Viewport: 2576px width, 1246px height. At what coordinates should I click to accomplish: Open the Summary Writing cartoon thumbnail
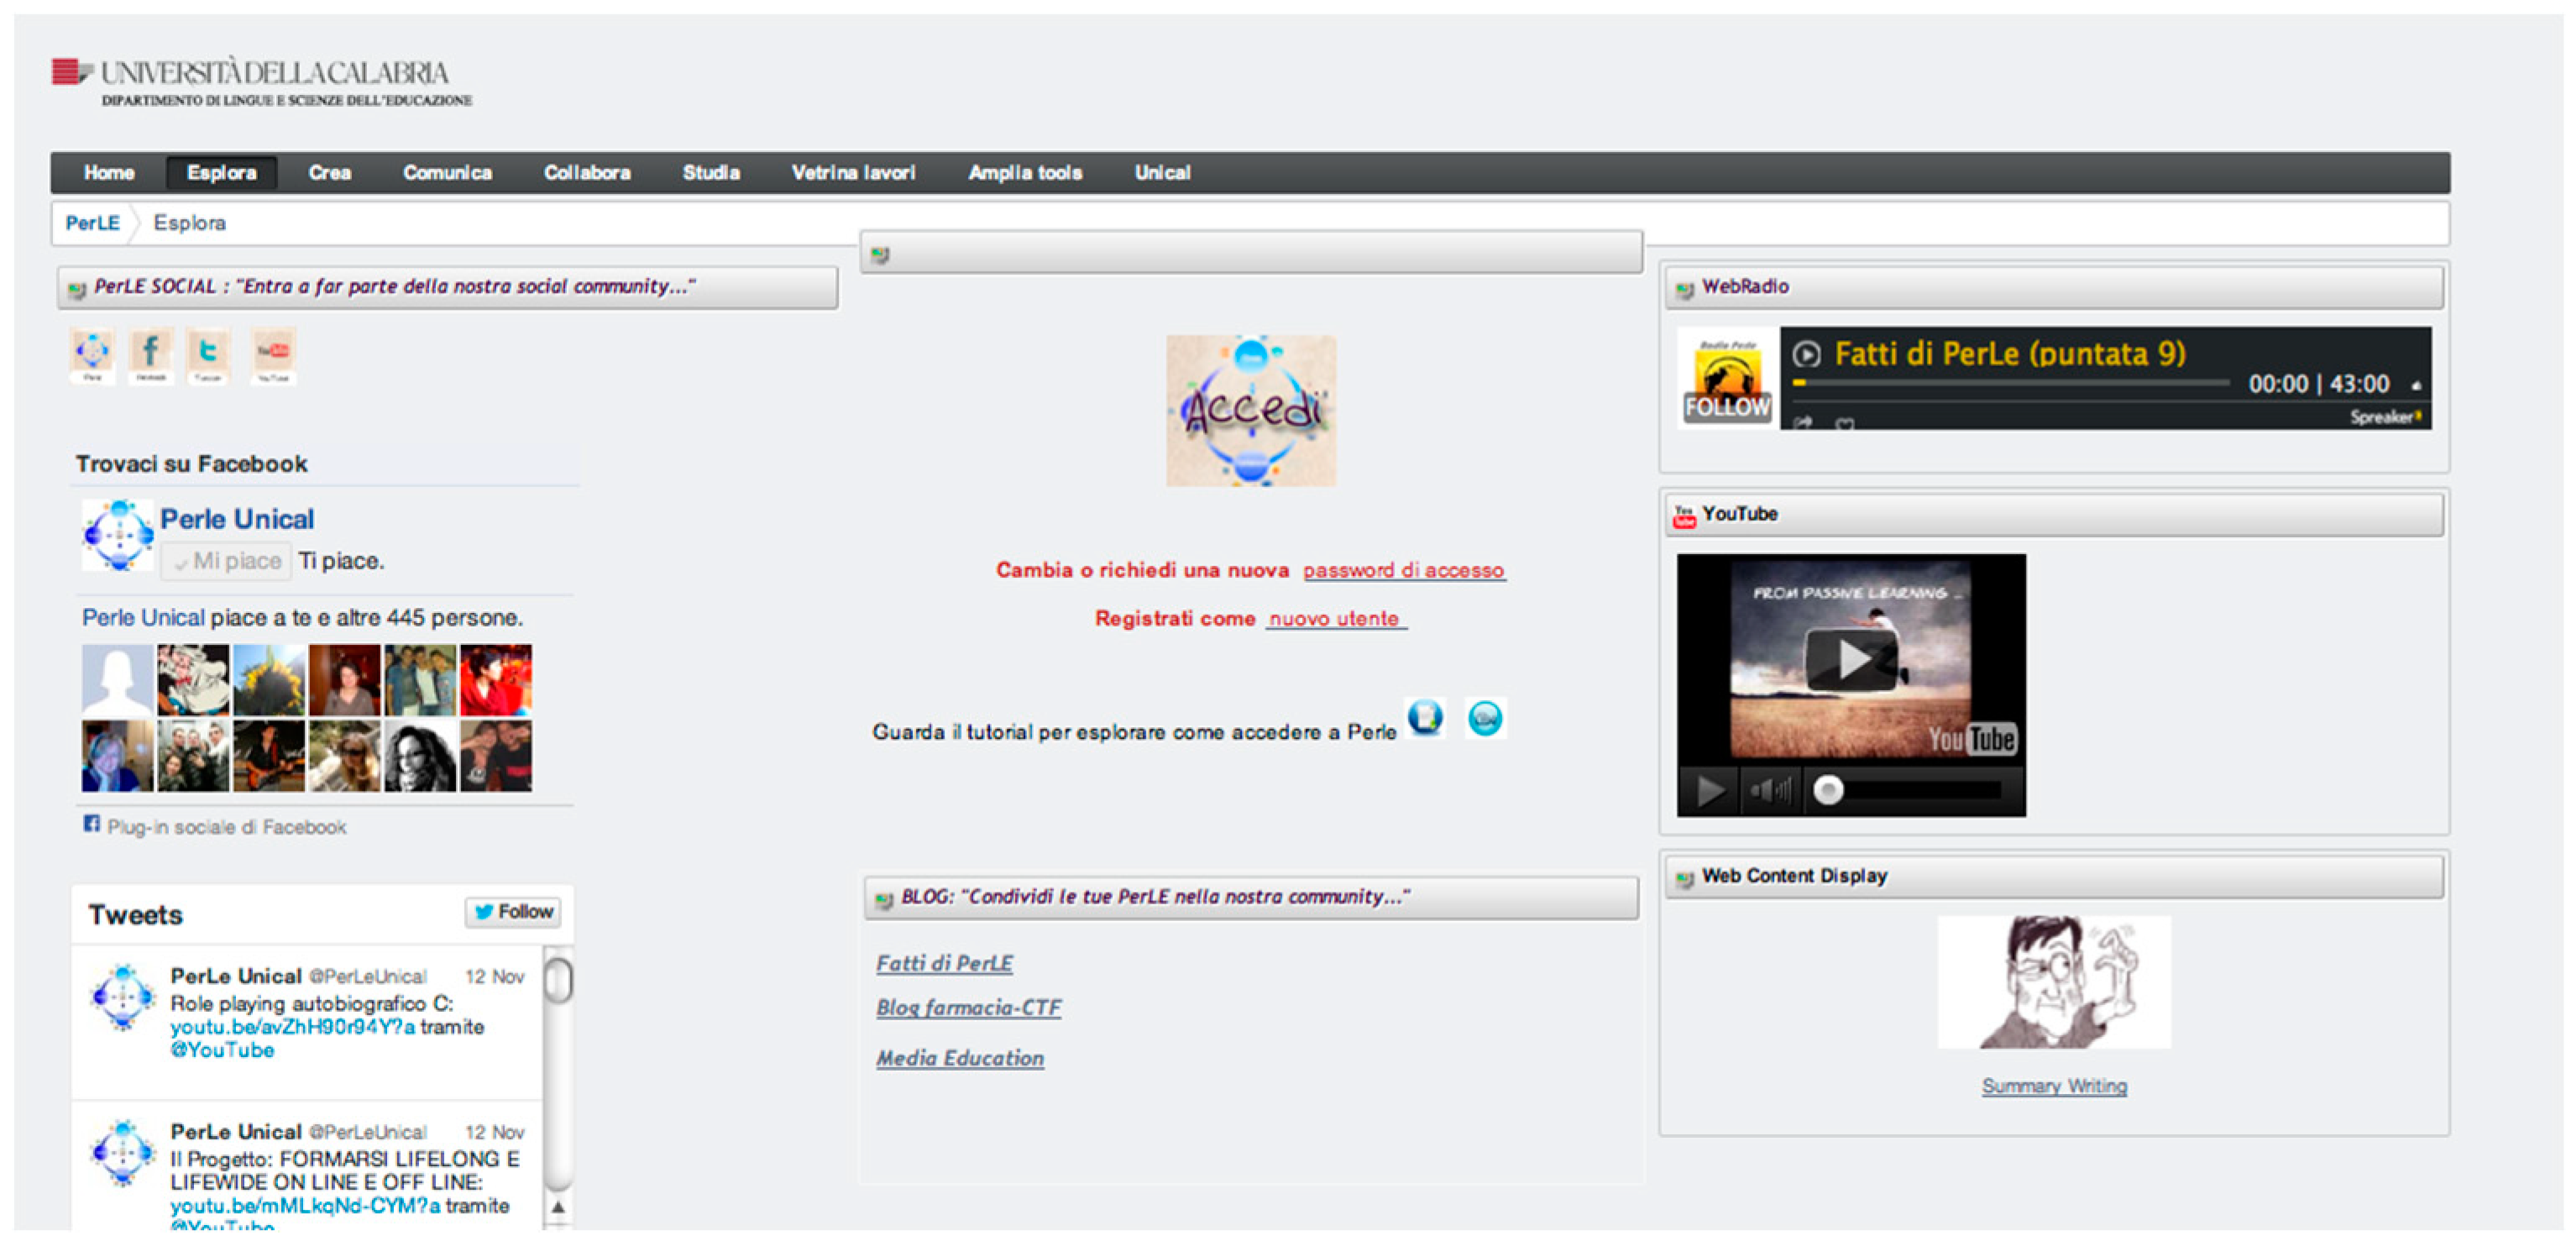pyautogui.click(x=2054, y=982)
